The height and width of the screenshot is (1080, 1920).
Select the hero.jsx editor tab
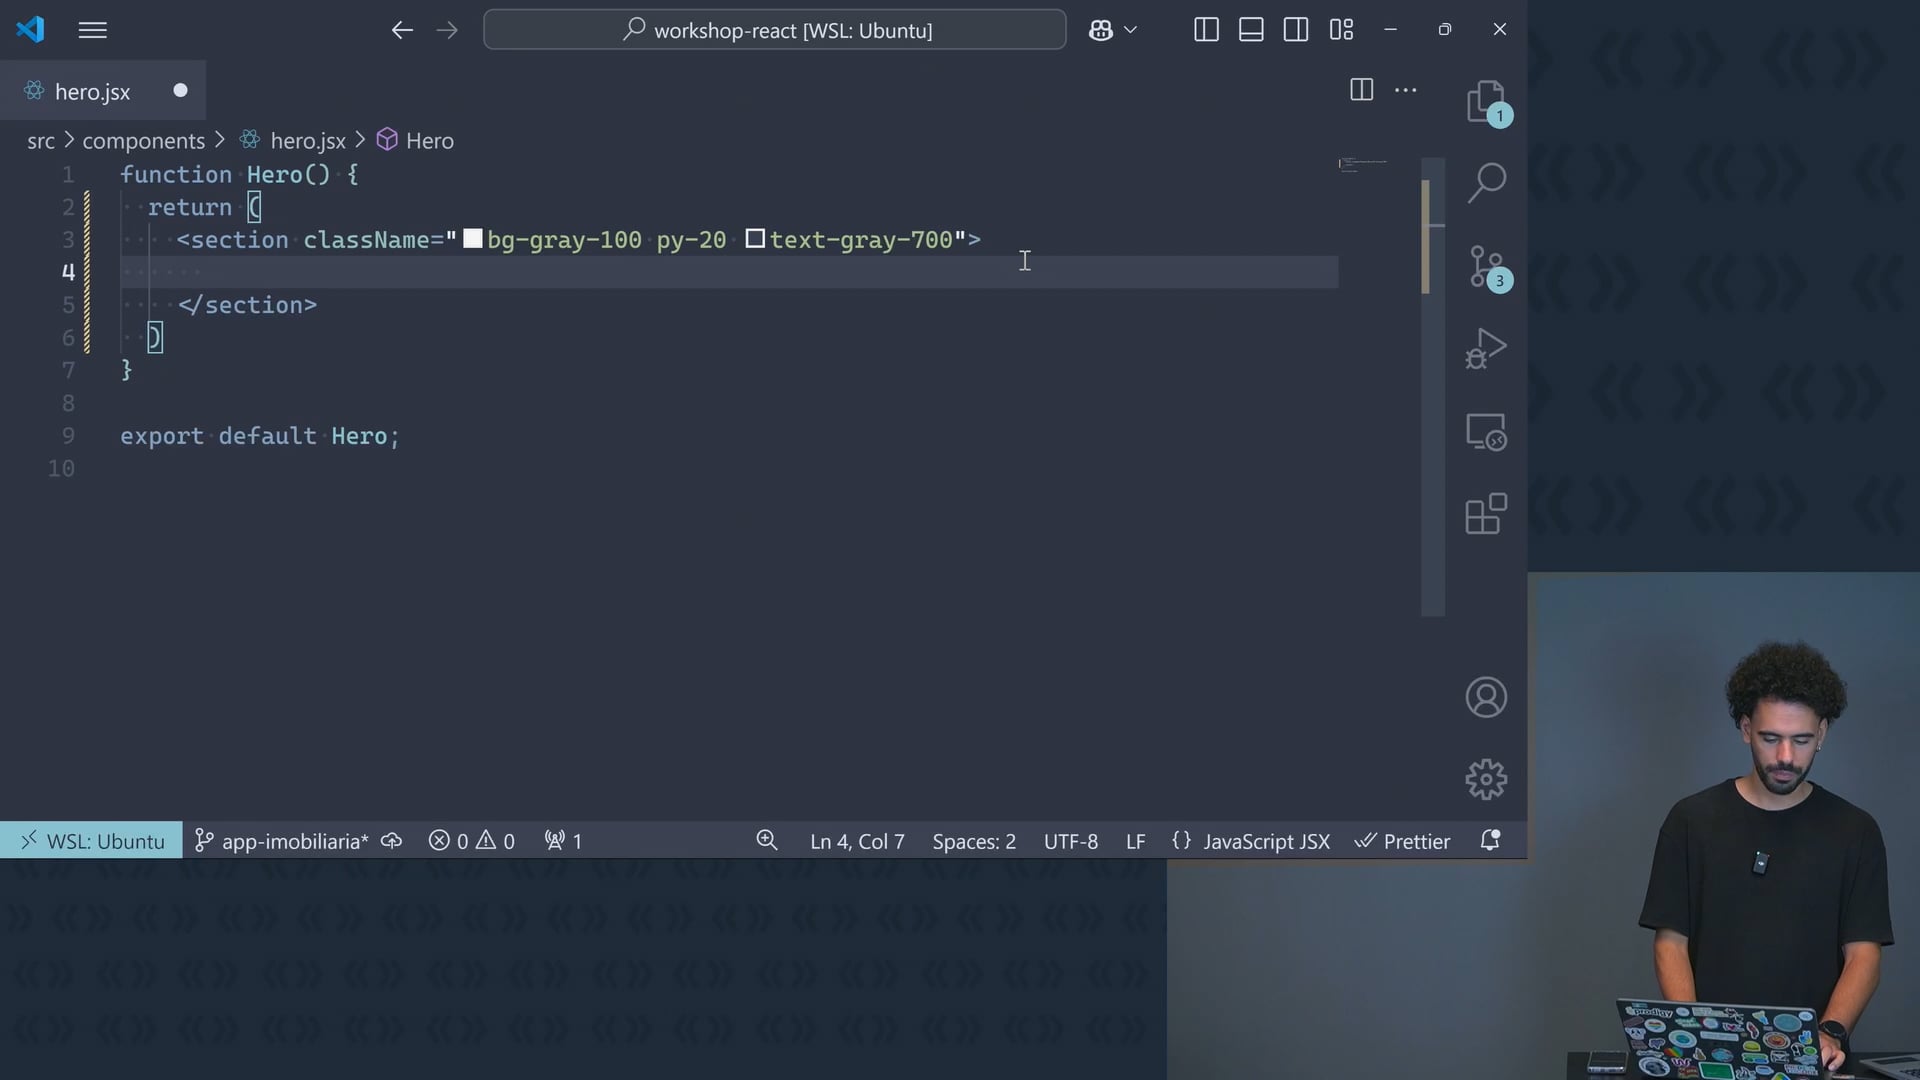tap(92, 91)
